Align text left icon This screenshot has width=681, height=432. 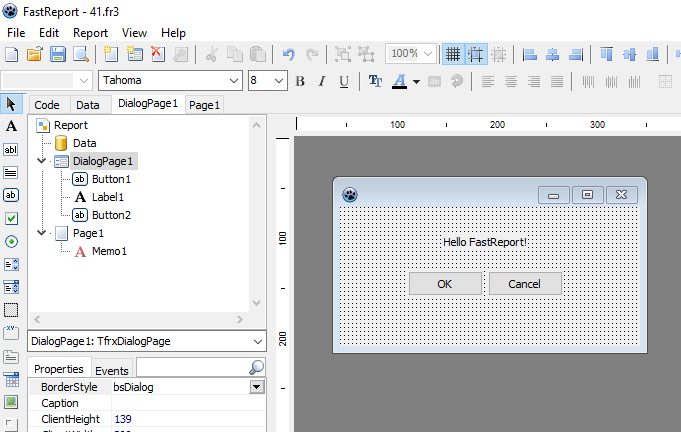pyautogui.click(x=488, y=81)
